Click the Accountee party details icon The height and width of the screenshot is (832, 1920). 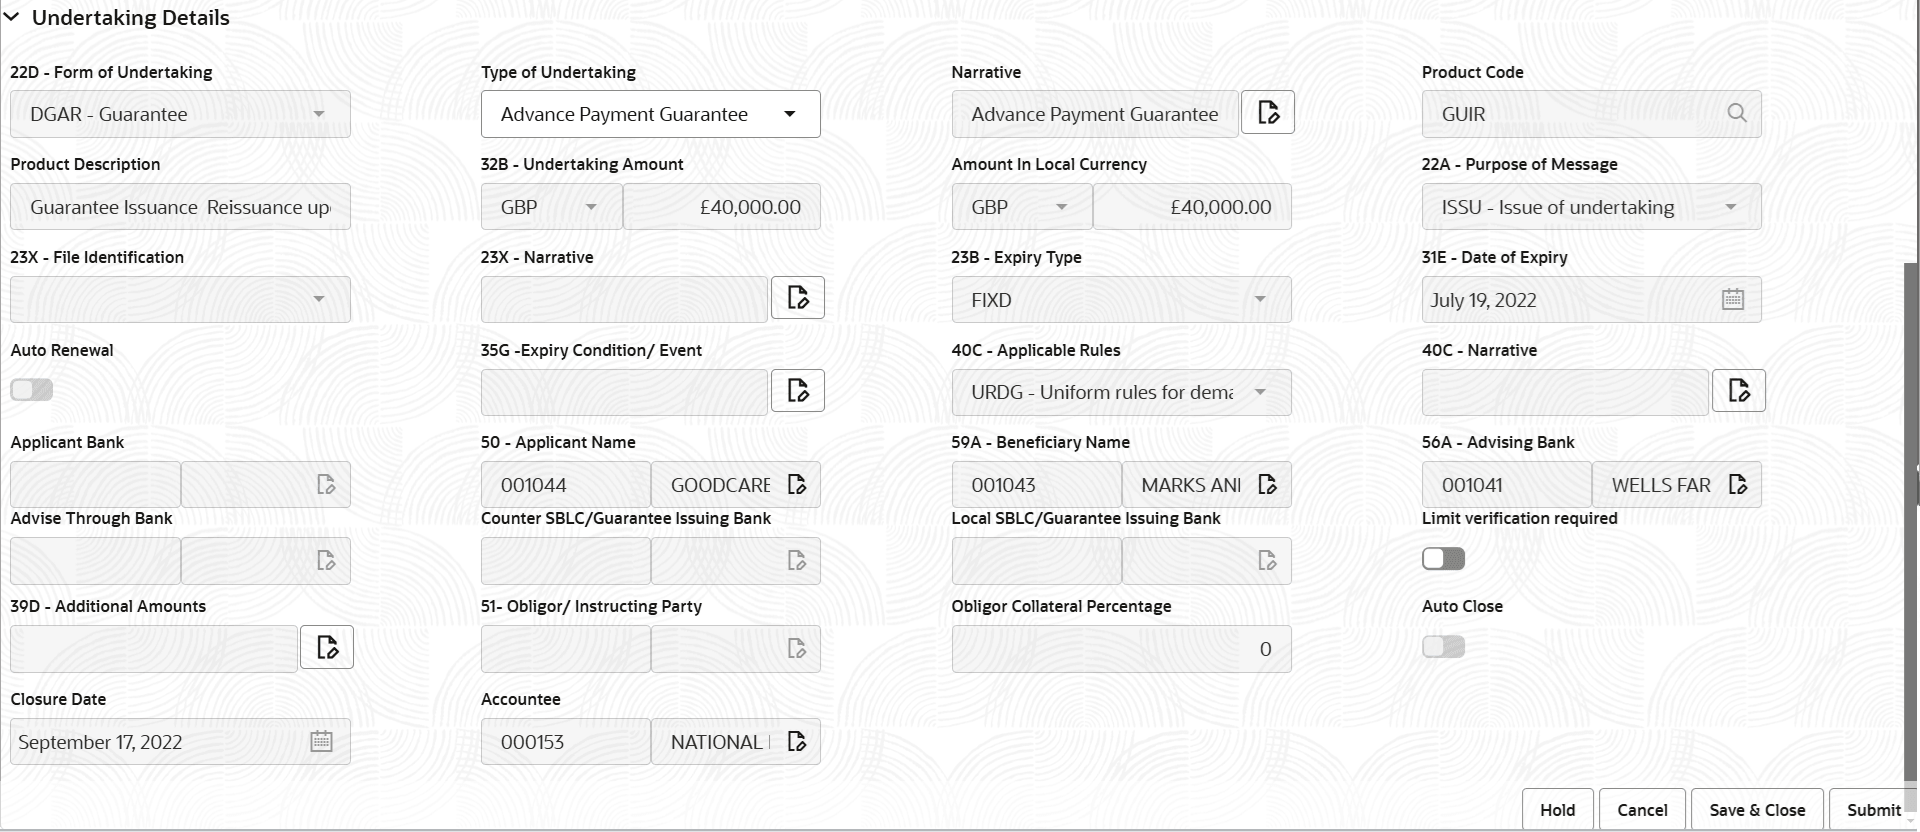coord(796,741)
